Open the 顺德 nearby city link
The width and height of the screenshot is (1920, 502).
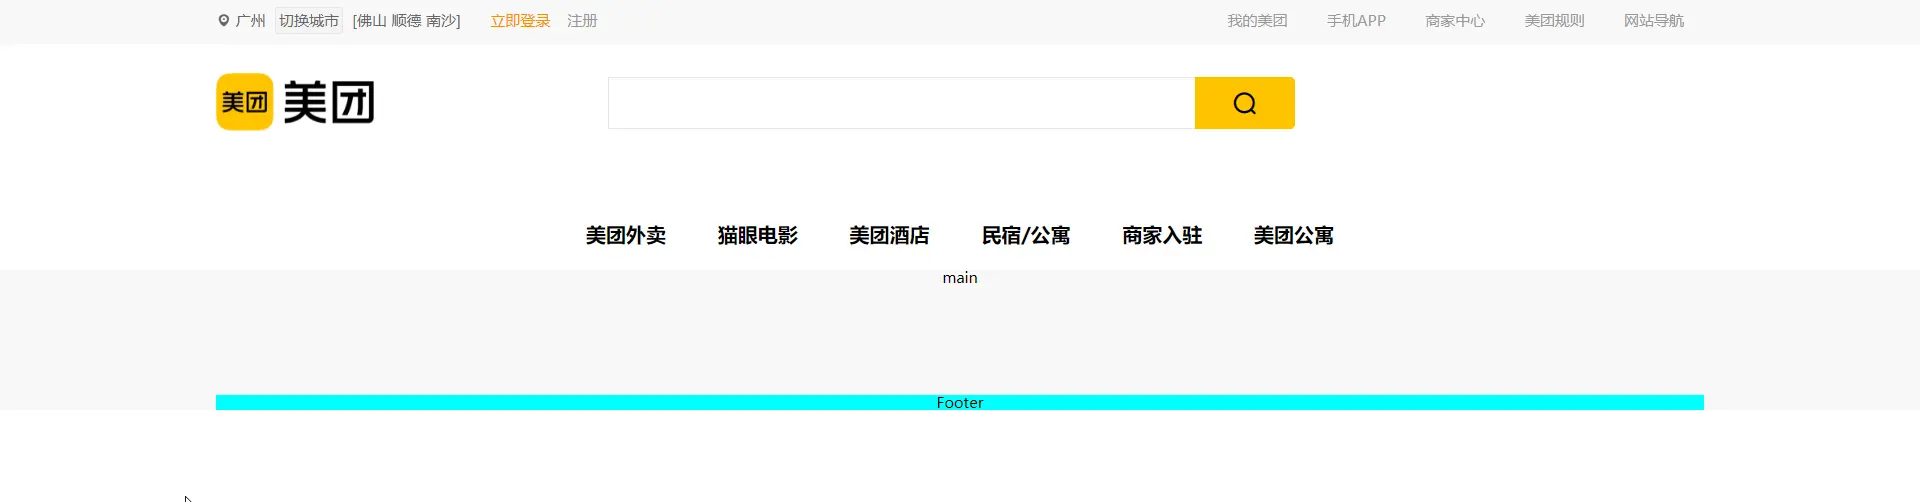click(406, 21)
